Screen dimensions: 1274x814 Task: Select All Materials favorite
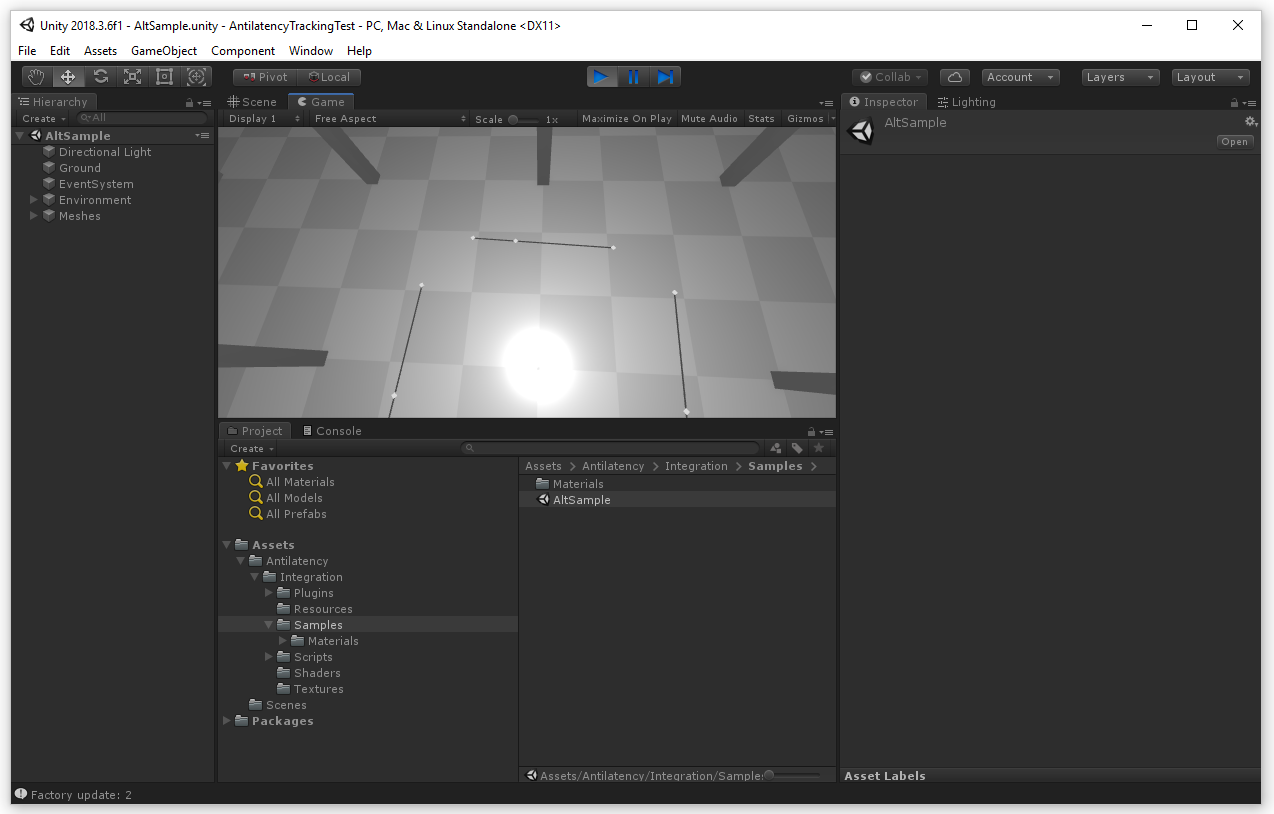coord(300,482)
